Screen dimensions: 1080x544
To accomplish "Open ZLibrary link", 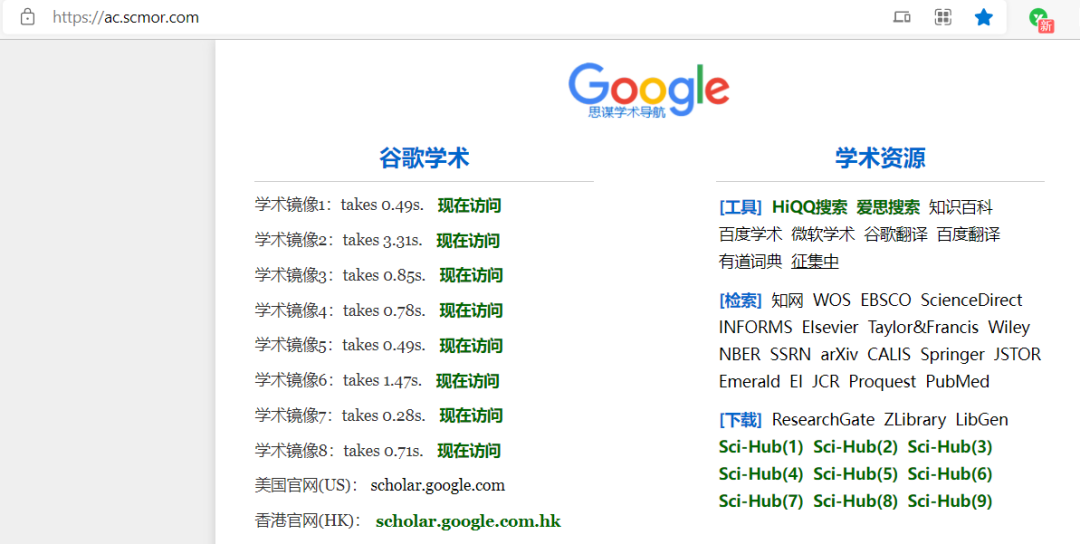I will [915, 419].
